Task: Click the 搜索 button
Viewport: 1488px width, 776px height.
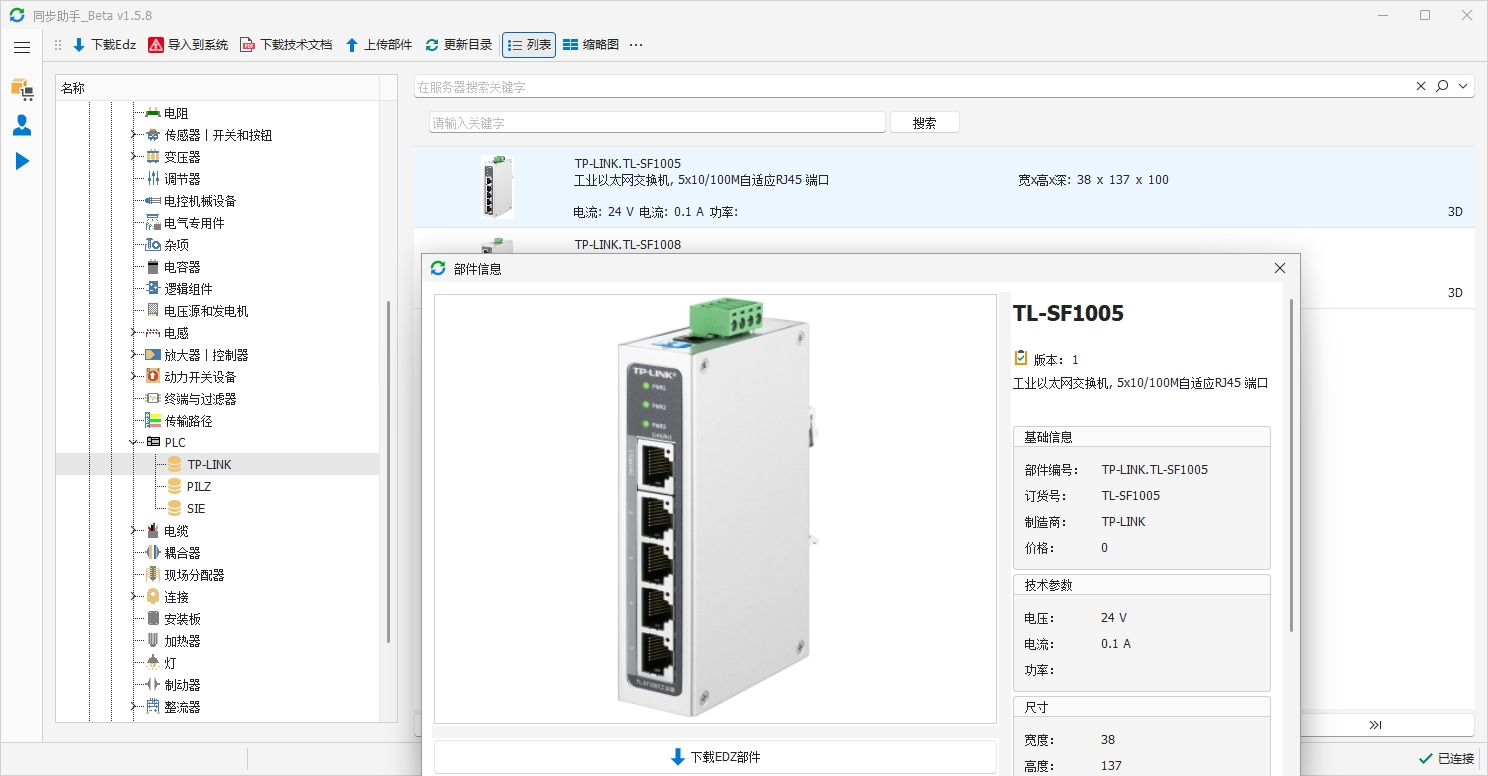Action: 925,123
